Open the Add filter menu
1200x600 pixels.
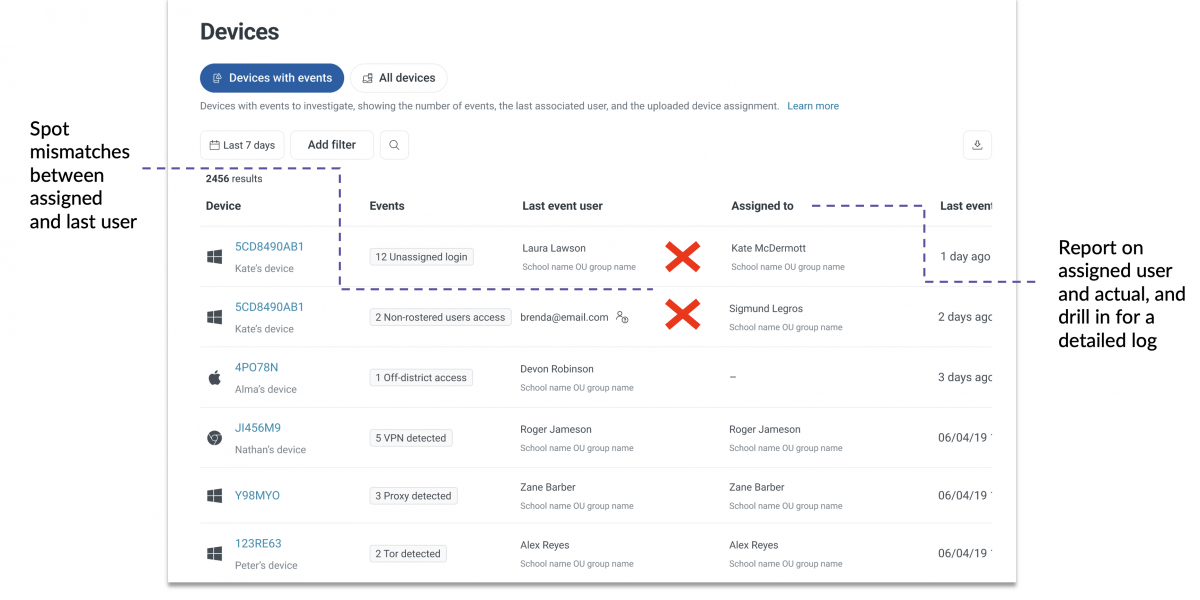332,145
